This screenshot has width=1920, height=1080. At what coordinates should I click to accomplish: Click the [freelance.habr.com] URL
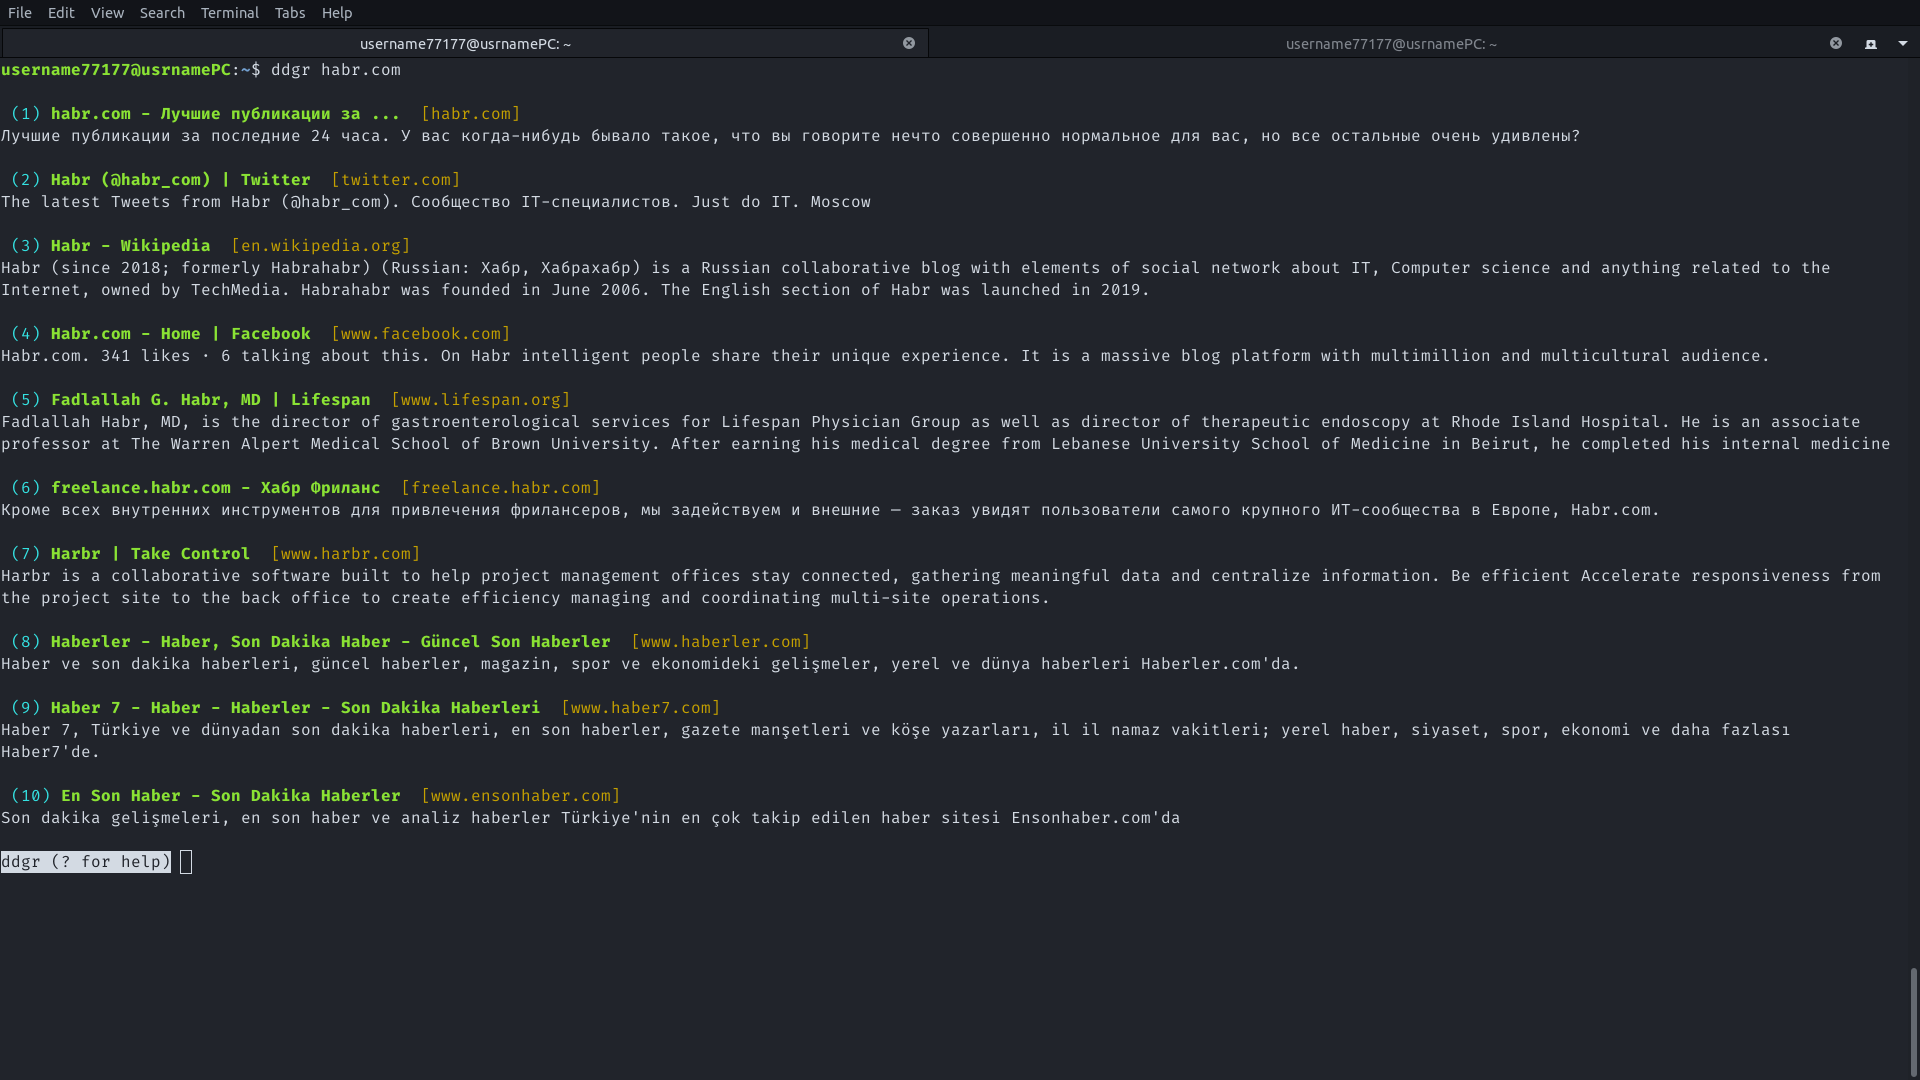[501, 488]
